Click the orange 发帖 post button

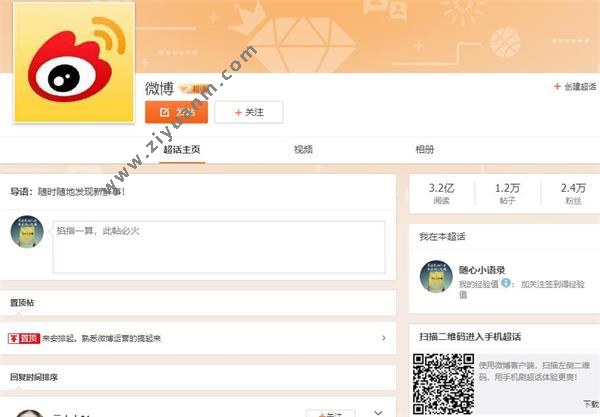tap(176, 112)
